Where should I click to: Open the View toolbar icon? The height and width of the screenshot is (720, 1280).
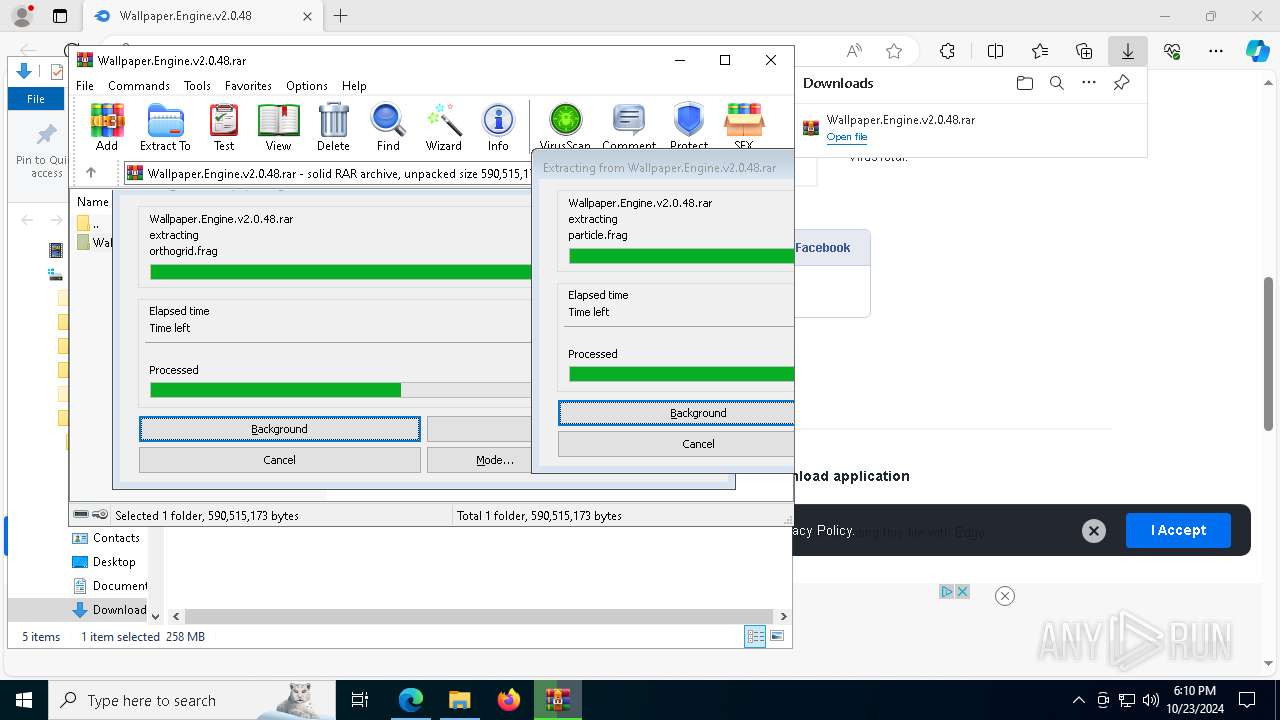(278, 126)
